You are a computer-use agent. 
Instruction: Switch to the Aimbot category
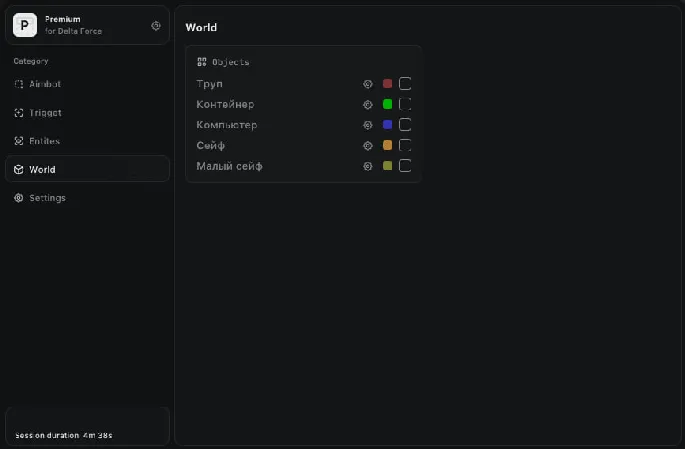click(x=45, y=84)
